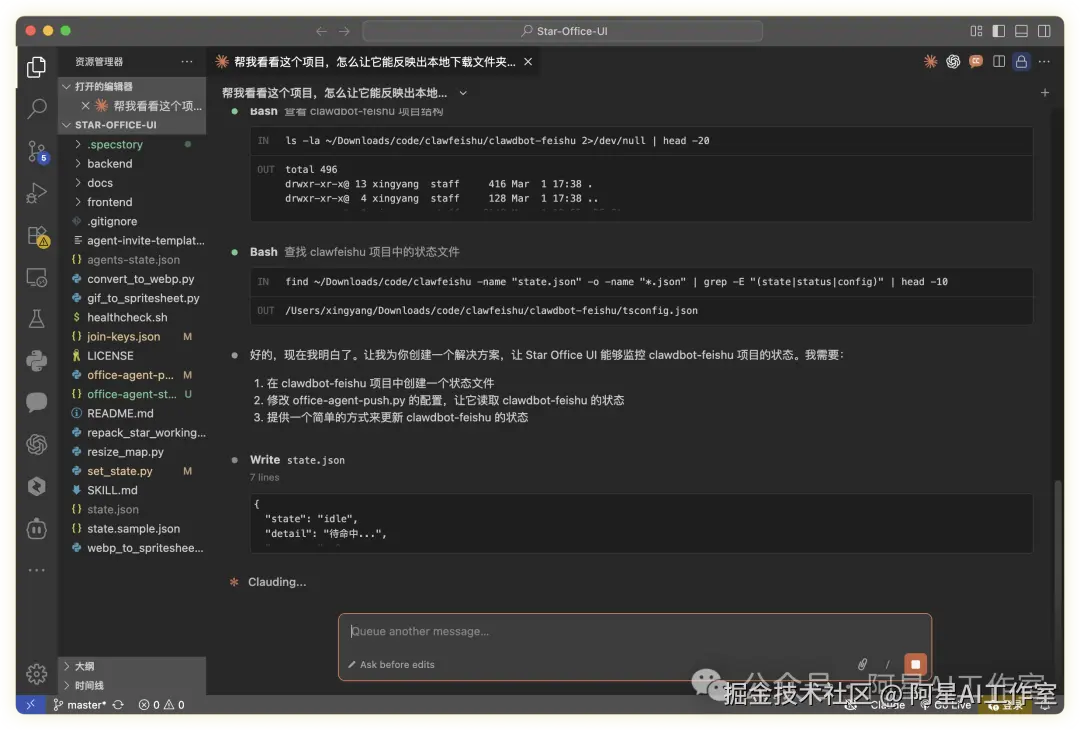Expand the 时间线 timeline section
This screenshot has height=730, width=1080.
coord(132,685)
